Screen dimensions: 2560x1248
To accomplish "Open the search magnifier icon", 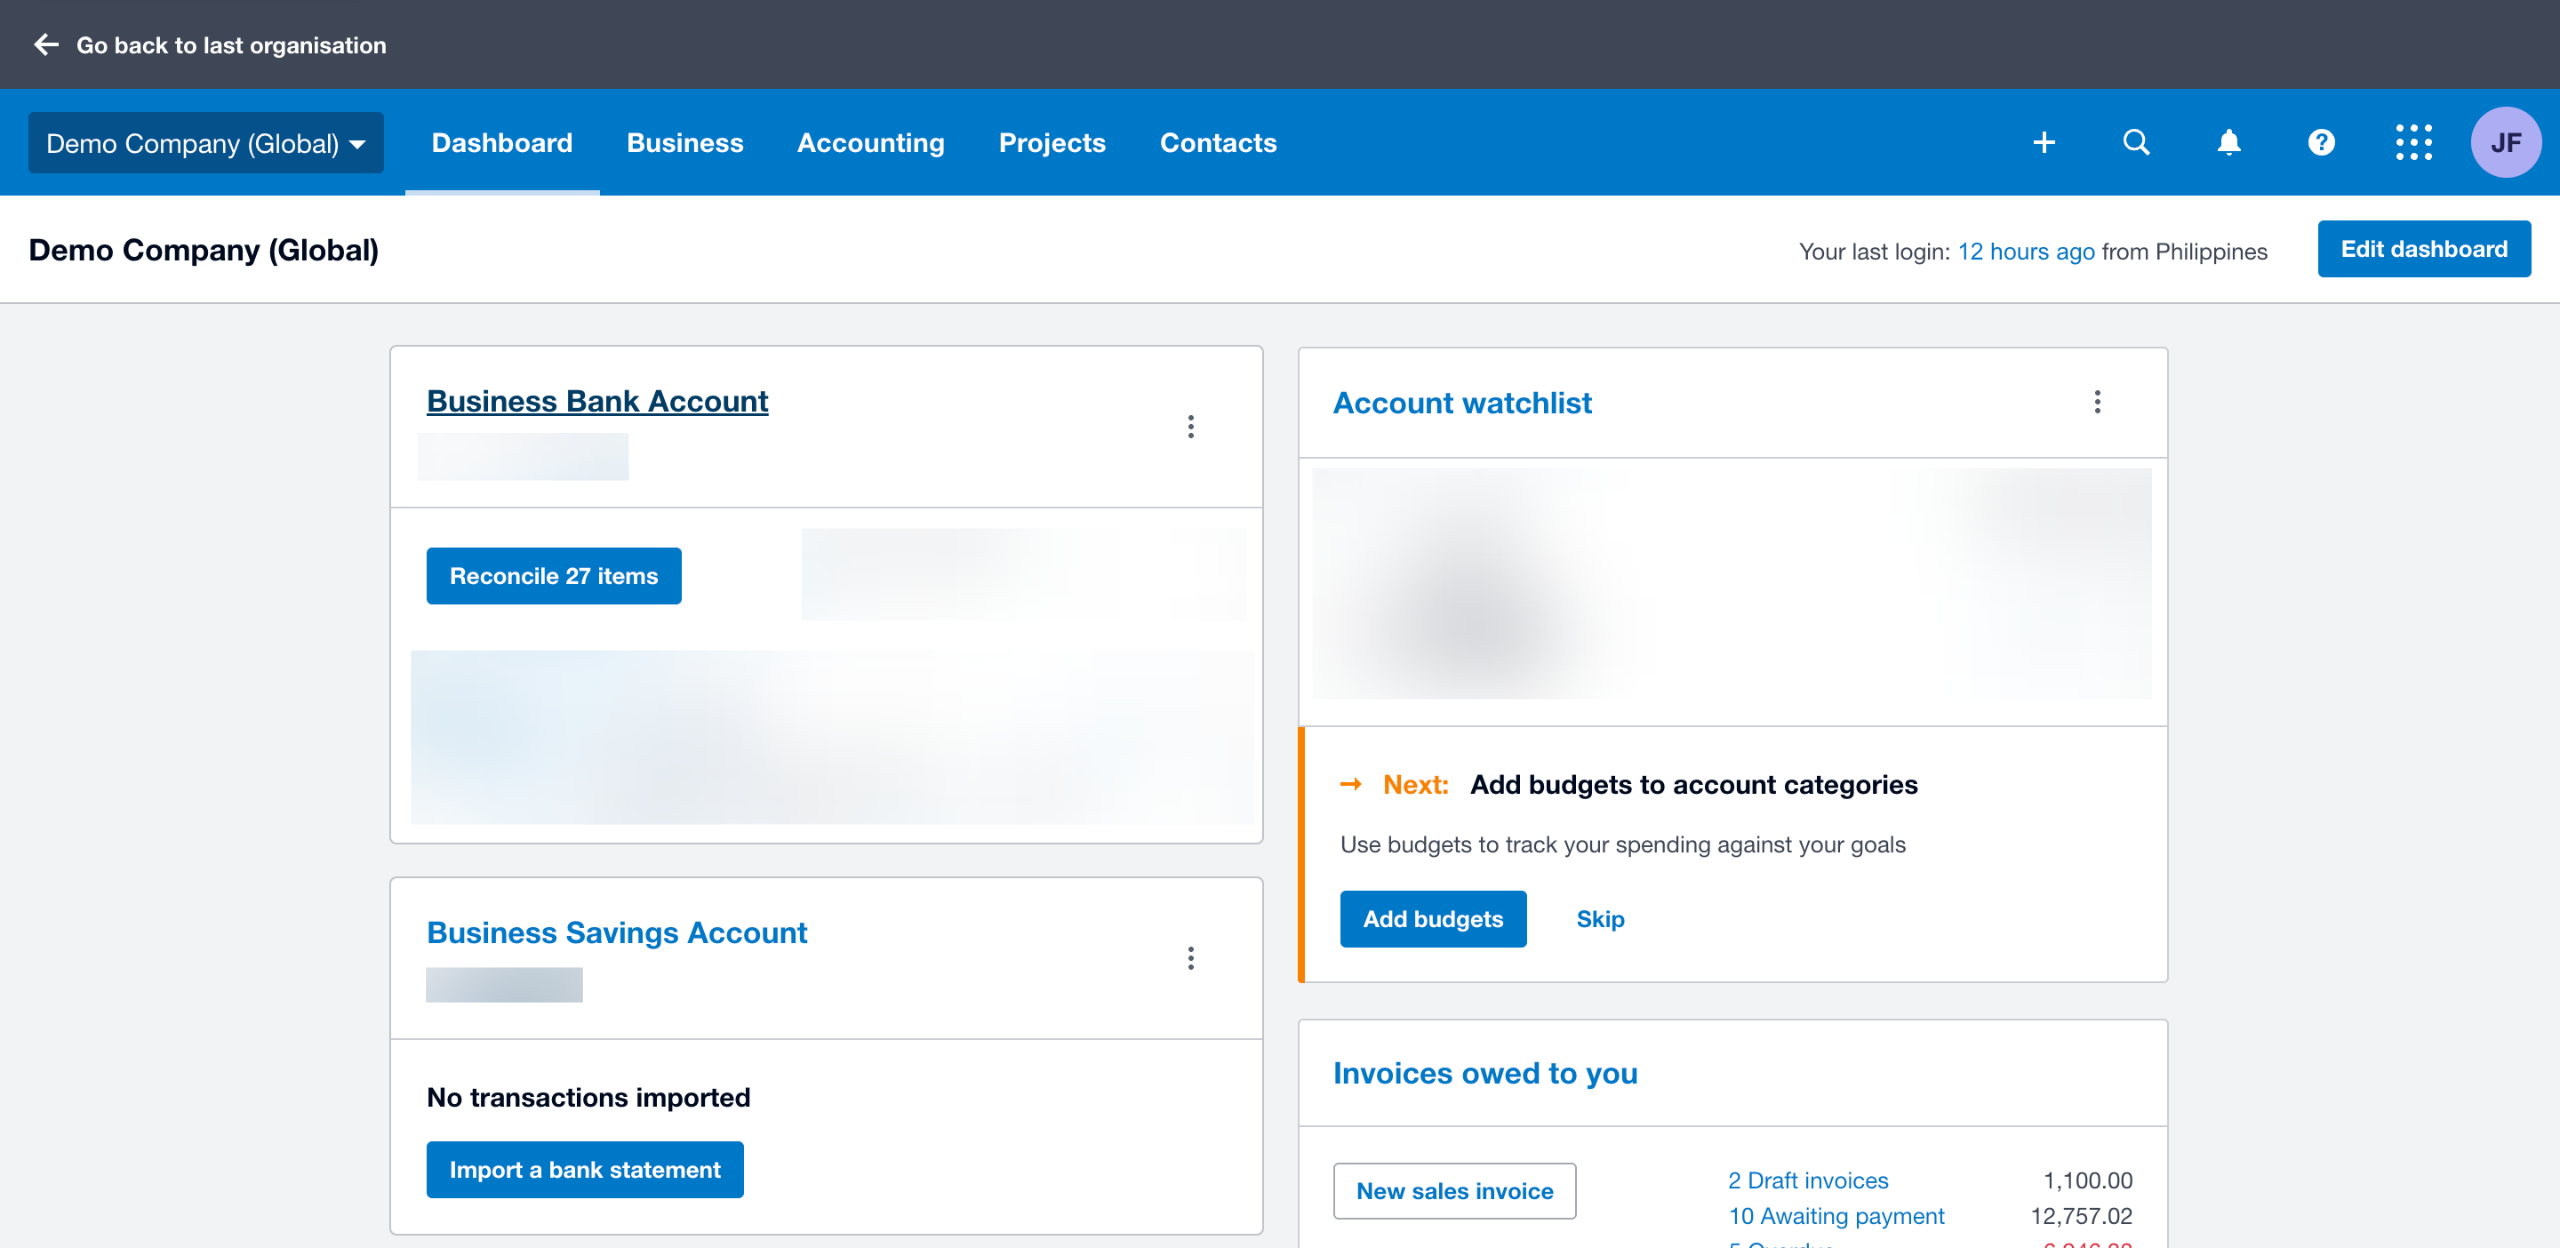I will tap(2136, 143).
